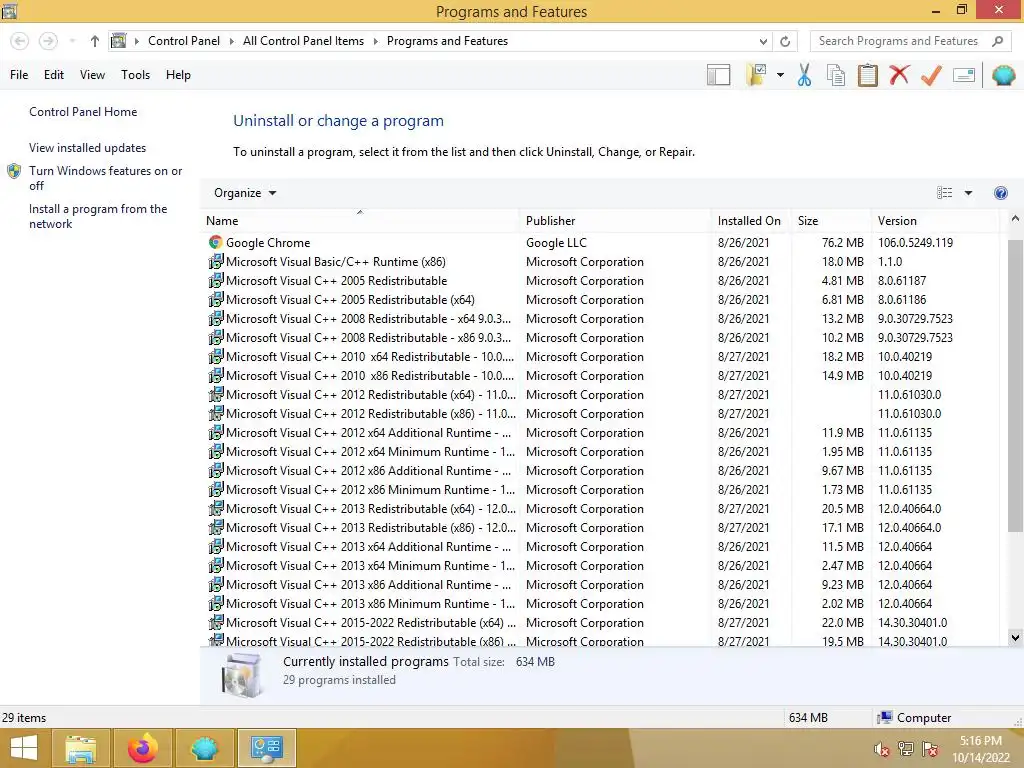Click version 106.0.5249.119 cell
This screenshot has height=768, width=1024.
point(915,243)
